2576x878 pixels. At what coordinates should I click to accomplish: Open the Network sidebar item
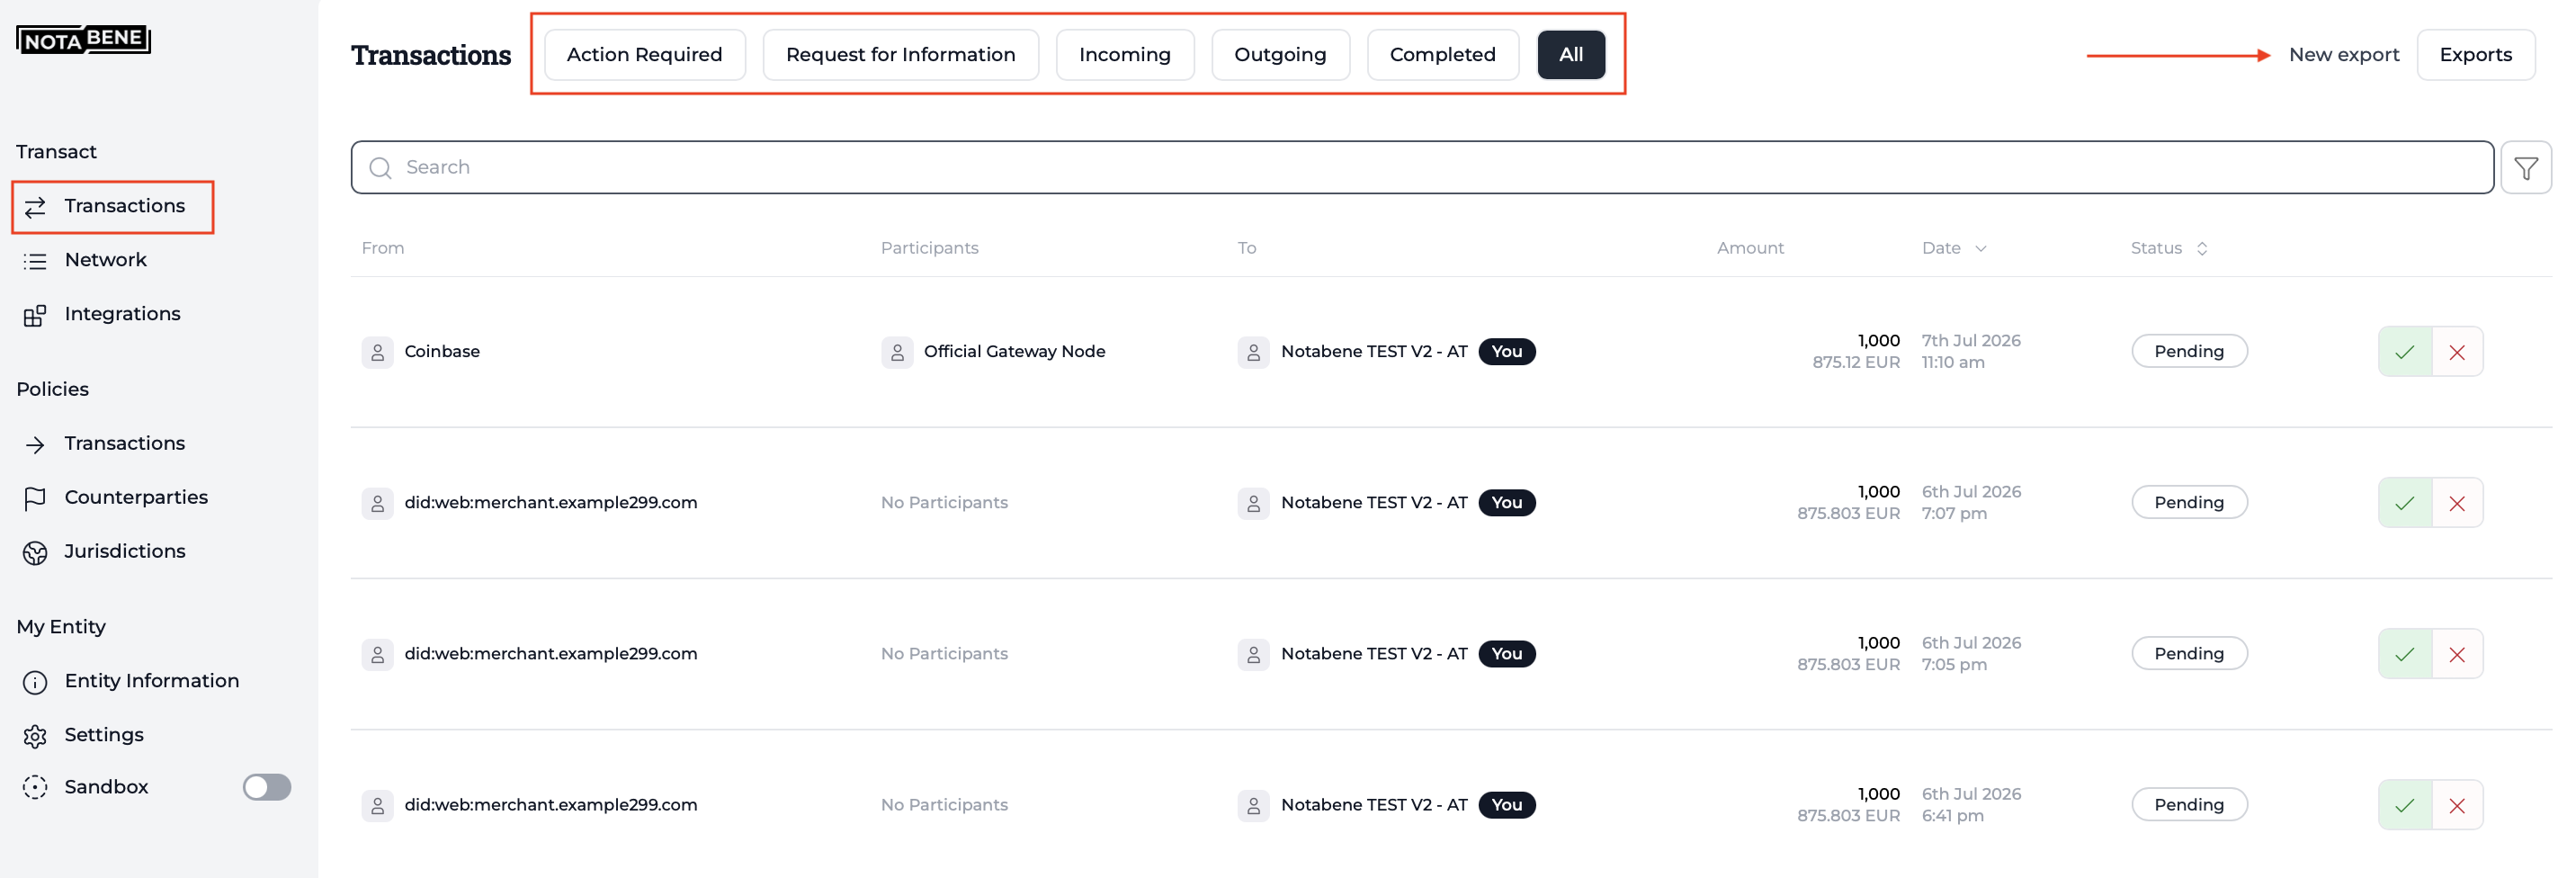pyautogui.click(x=87, y=260)
